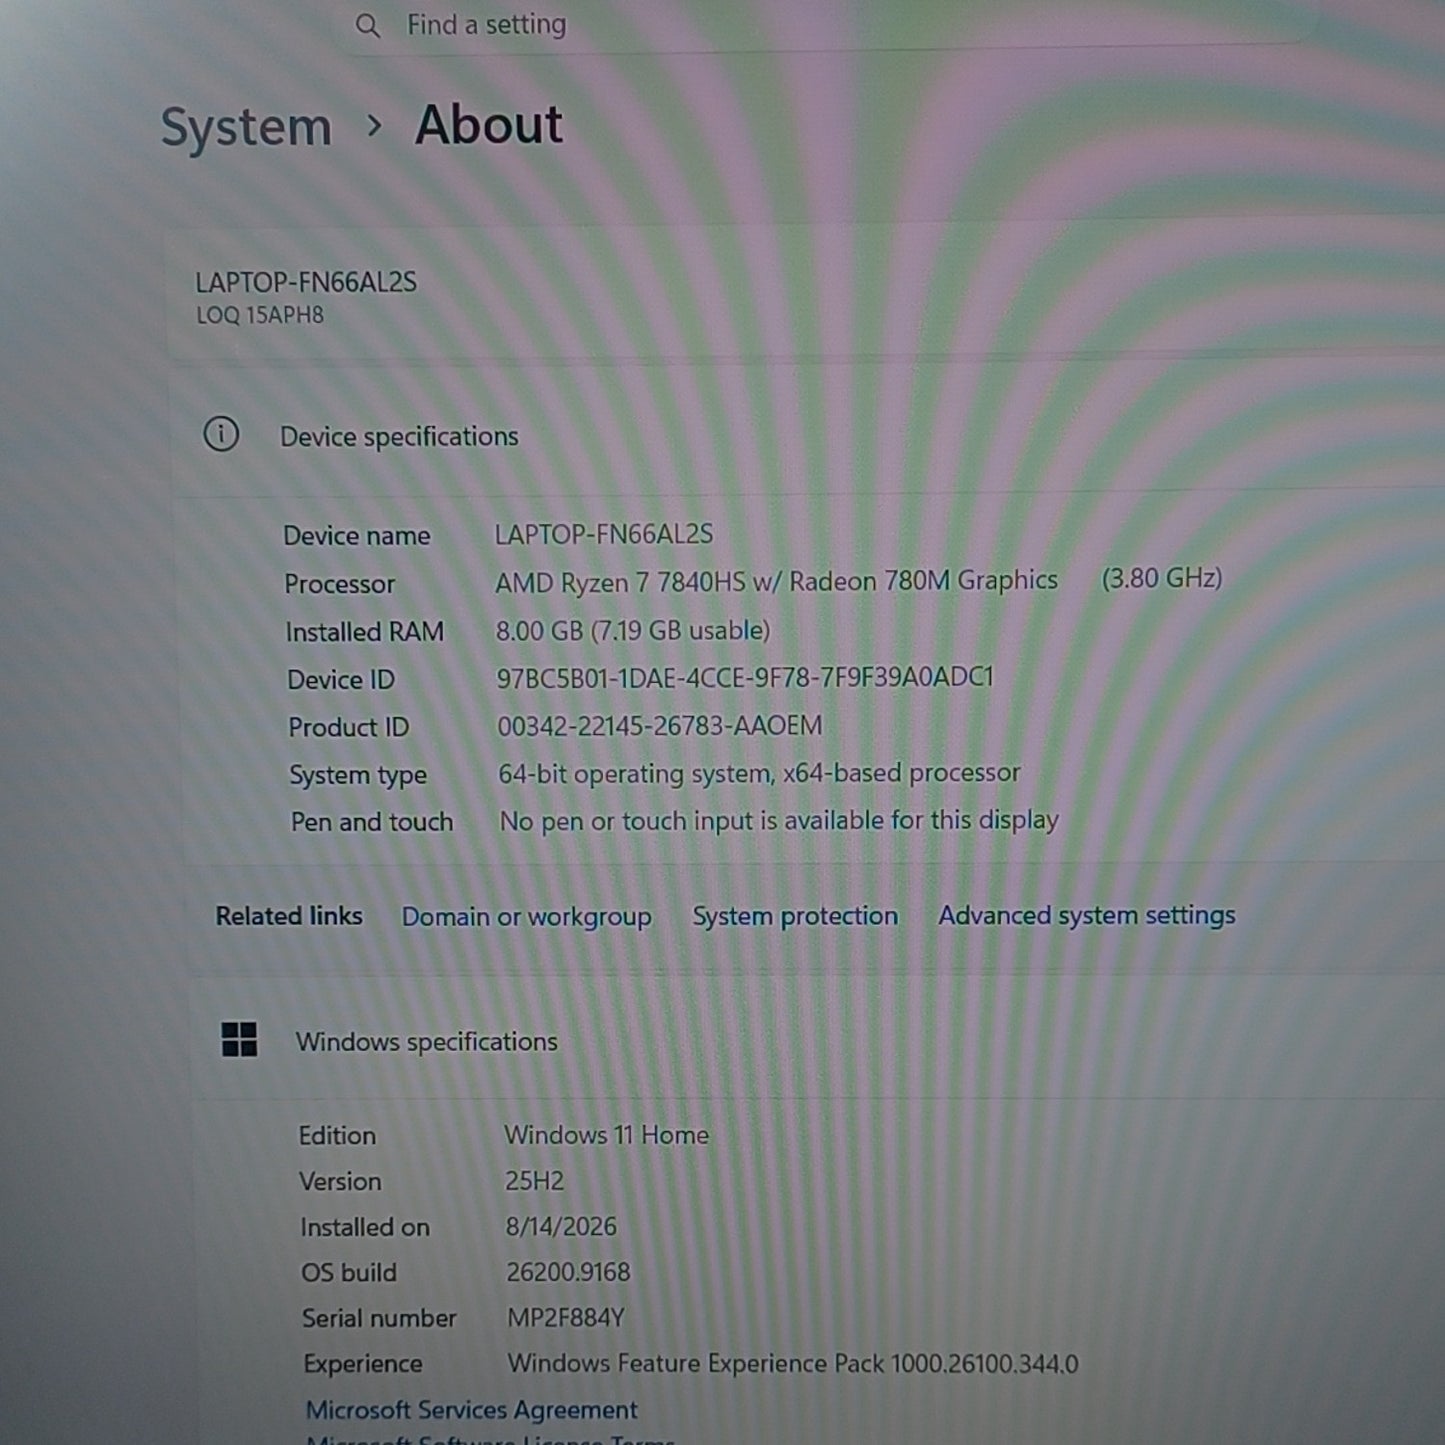Viewport: 1445px width, 1445px height.
Task: Select the Product ID value 00342-22145-26783-AAOEM
Action: [660, 725]
